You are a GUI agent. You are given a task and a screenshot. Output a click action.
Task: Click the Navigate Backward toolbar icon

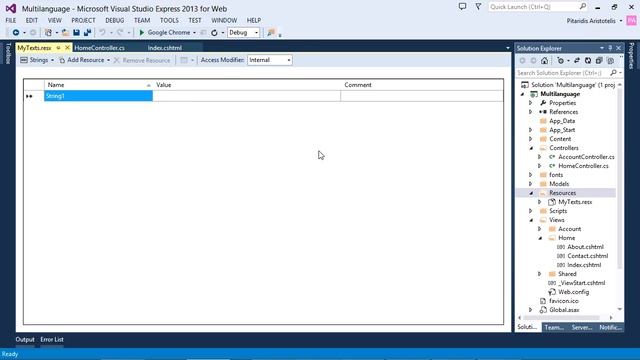tap(16, 33)
